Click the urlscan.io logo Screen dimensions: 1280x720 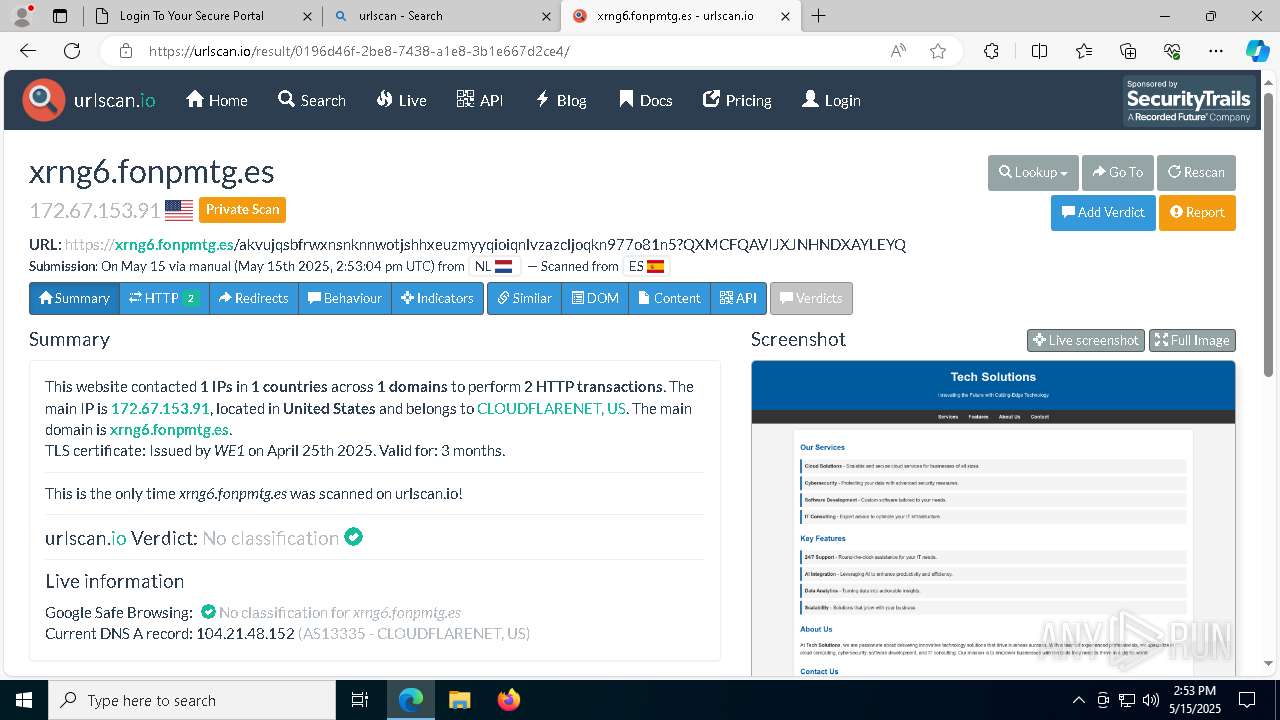click(x=89, y=100)
